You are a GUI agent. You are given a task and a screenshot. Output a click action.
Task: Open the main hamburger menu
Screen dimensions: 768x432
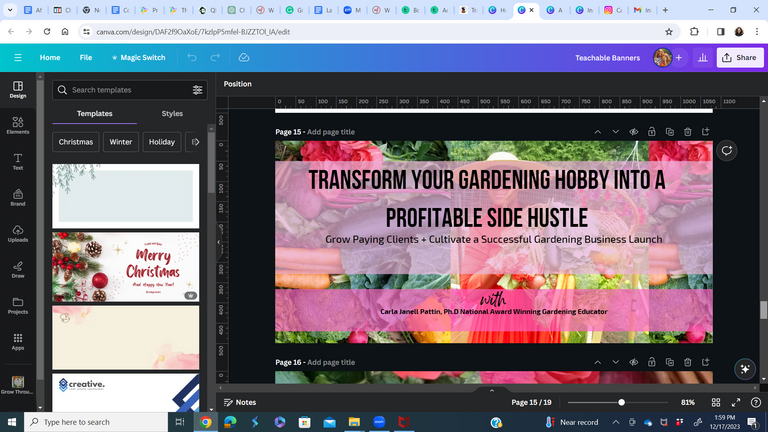point(18,58)
